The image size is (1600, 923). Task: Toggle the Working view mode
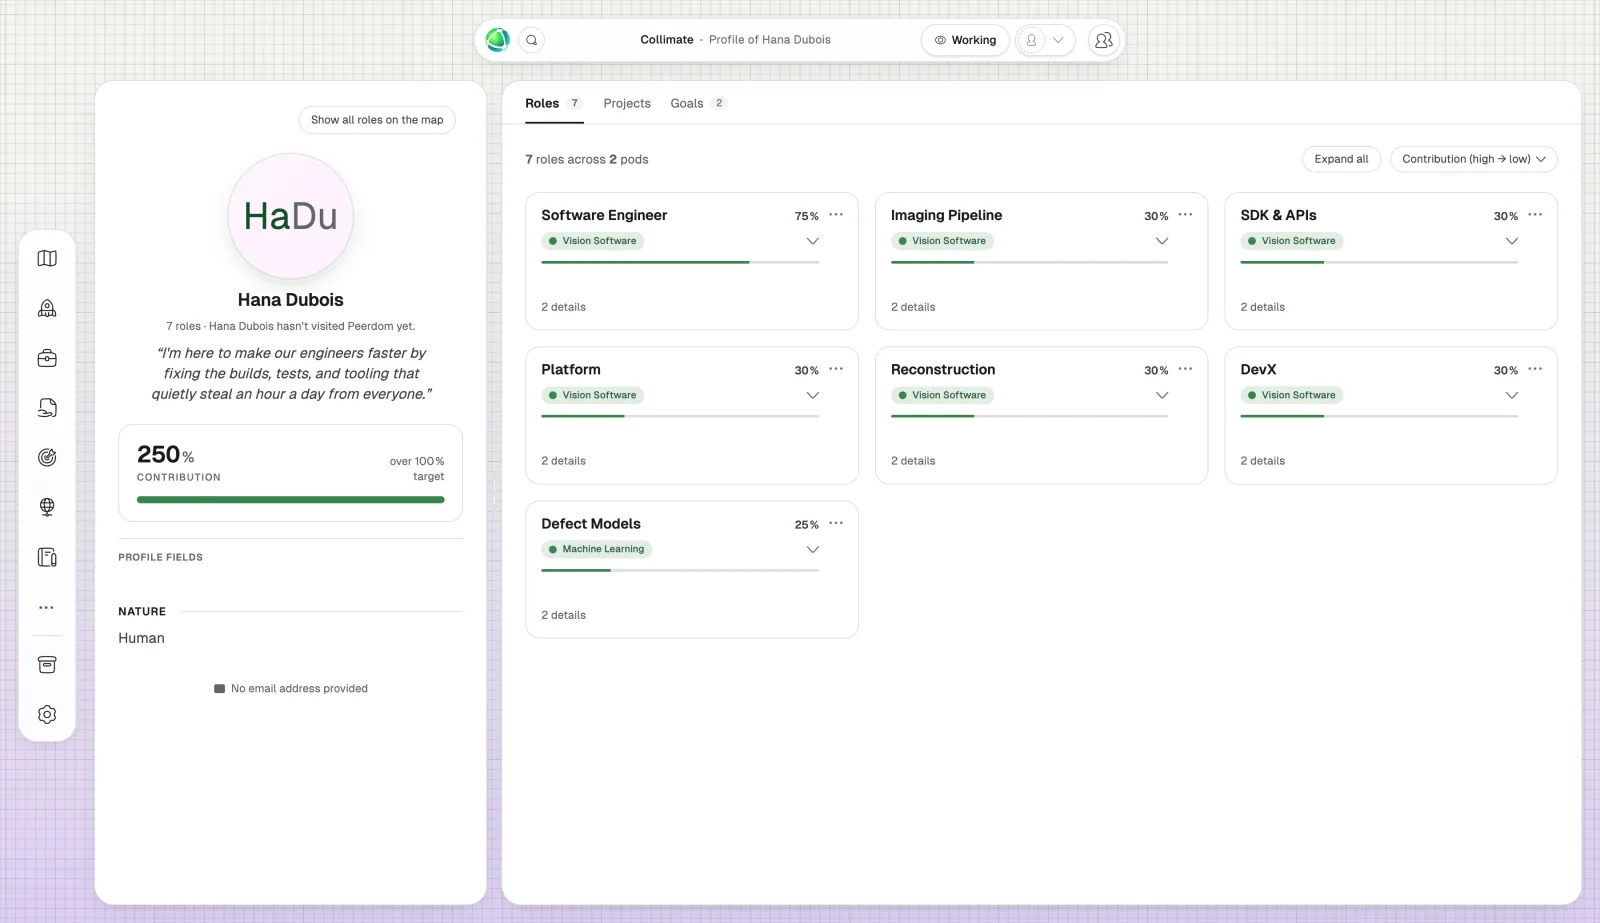(965, 40)
